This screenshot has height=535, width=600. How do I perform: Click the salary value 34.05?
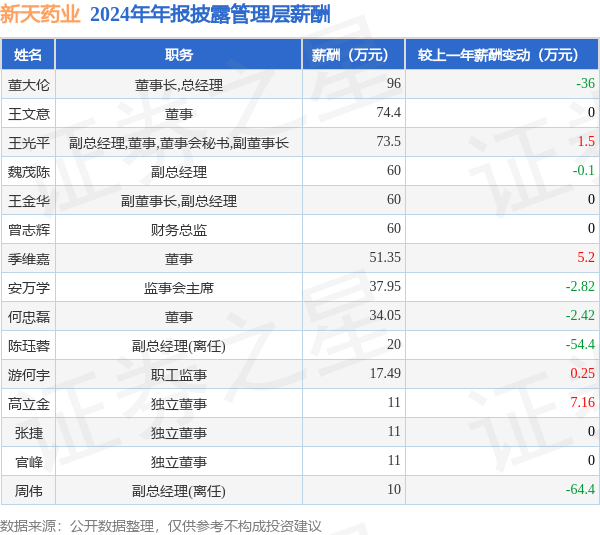[x=385, y=316]
